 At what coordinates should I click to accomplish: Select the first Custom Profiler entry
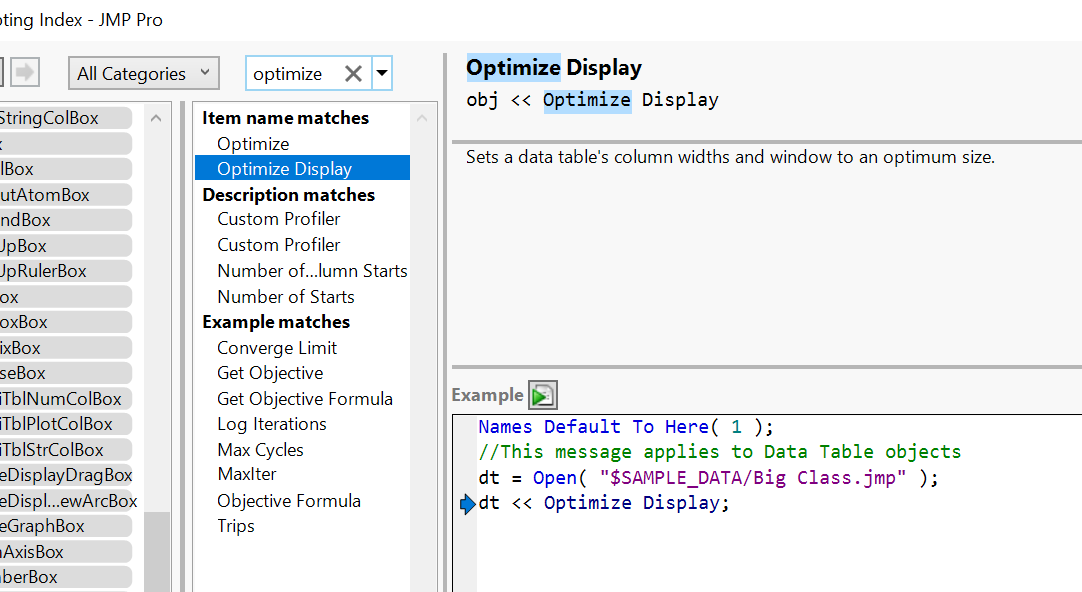coord(278,219)
